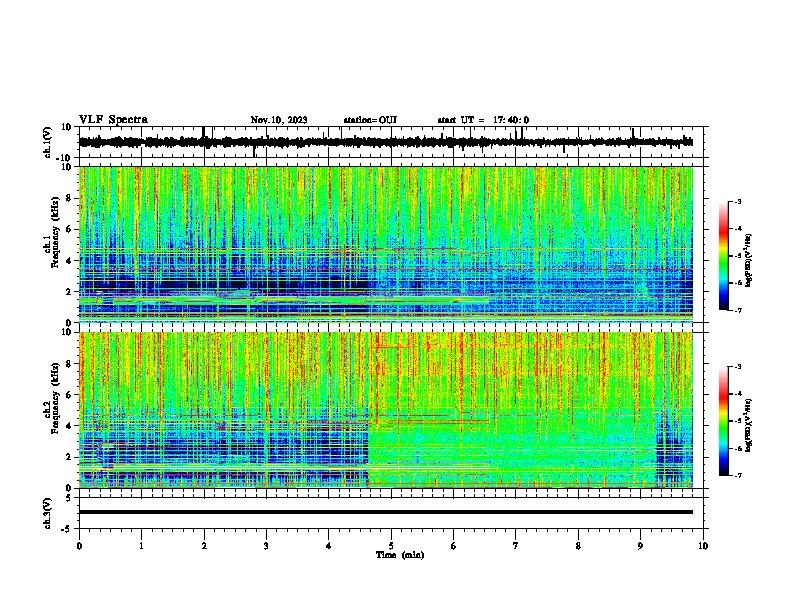792x612 pixels.
Task: Click the 8 kHz tick on ch.1 frequency axis
Action: click(x=69, y=198)
